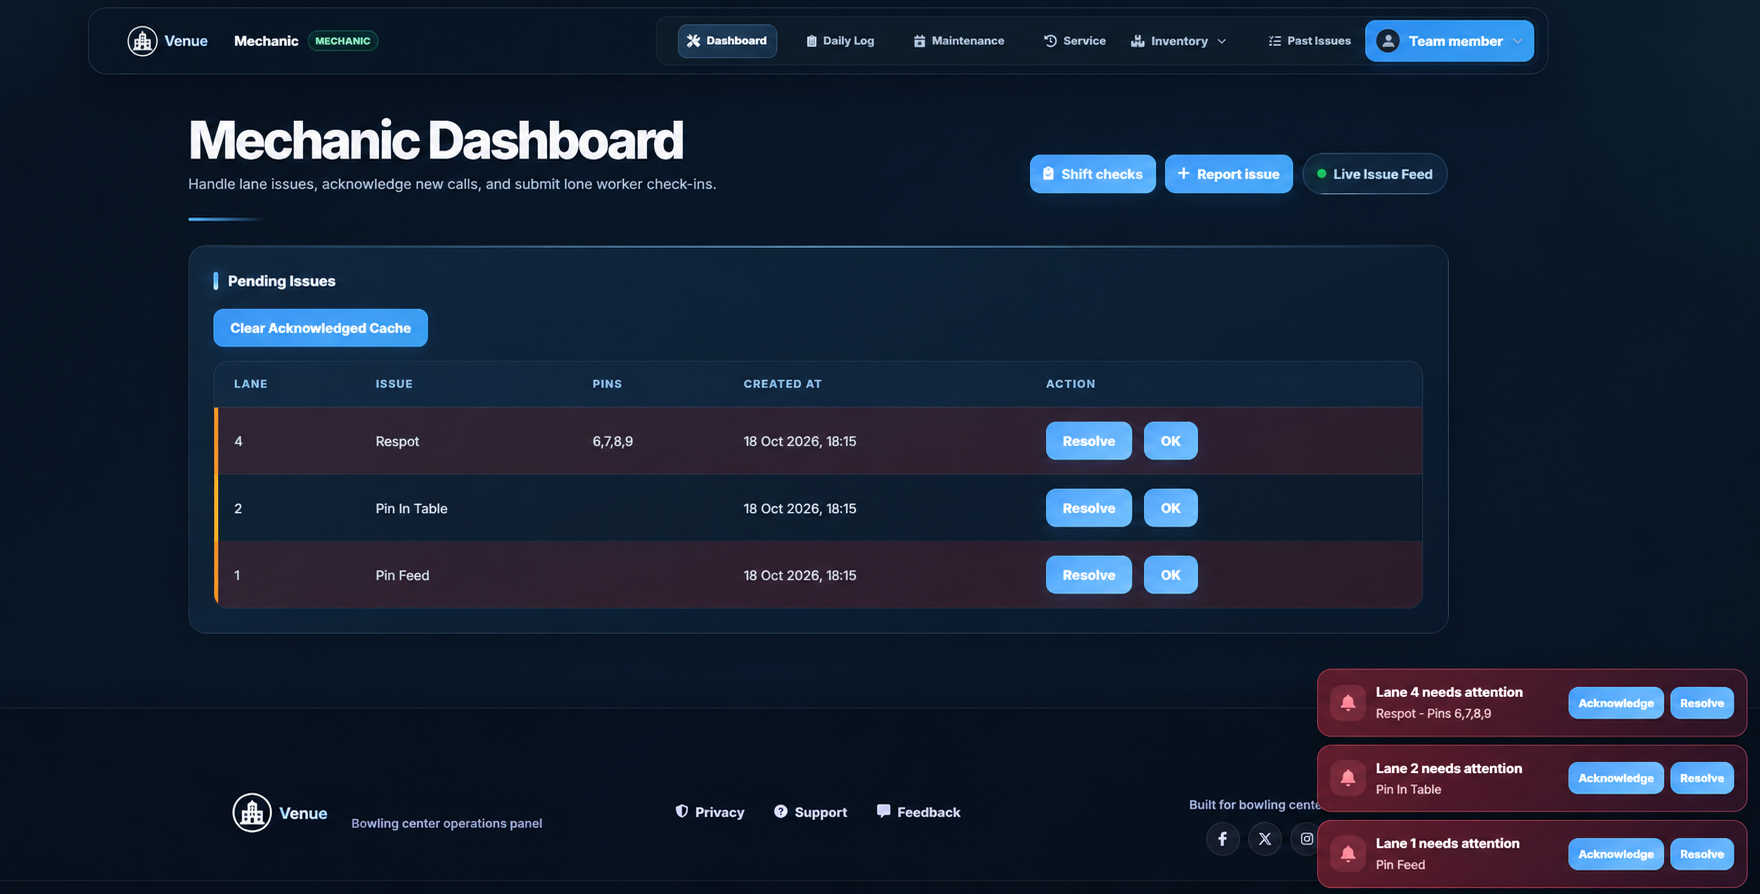The image size is (1760, 894).
Task: Resolve the Lane 4 Respot issue
Action: pyautogui.click(x=1089, y=441)
